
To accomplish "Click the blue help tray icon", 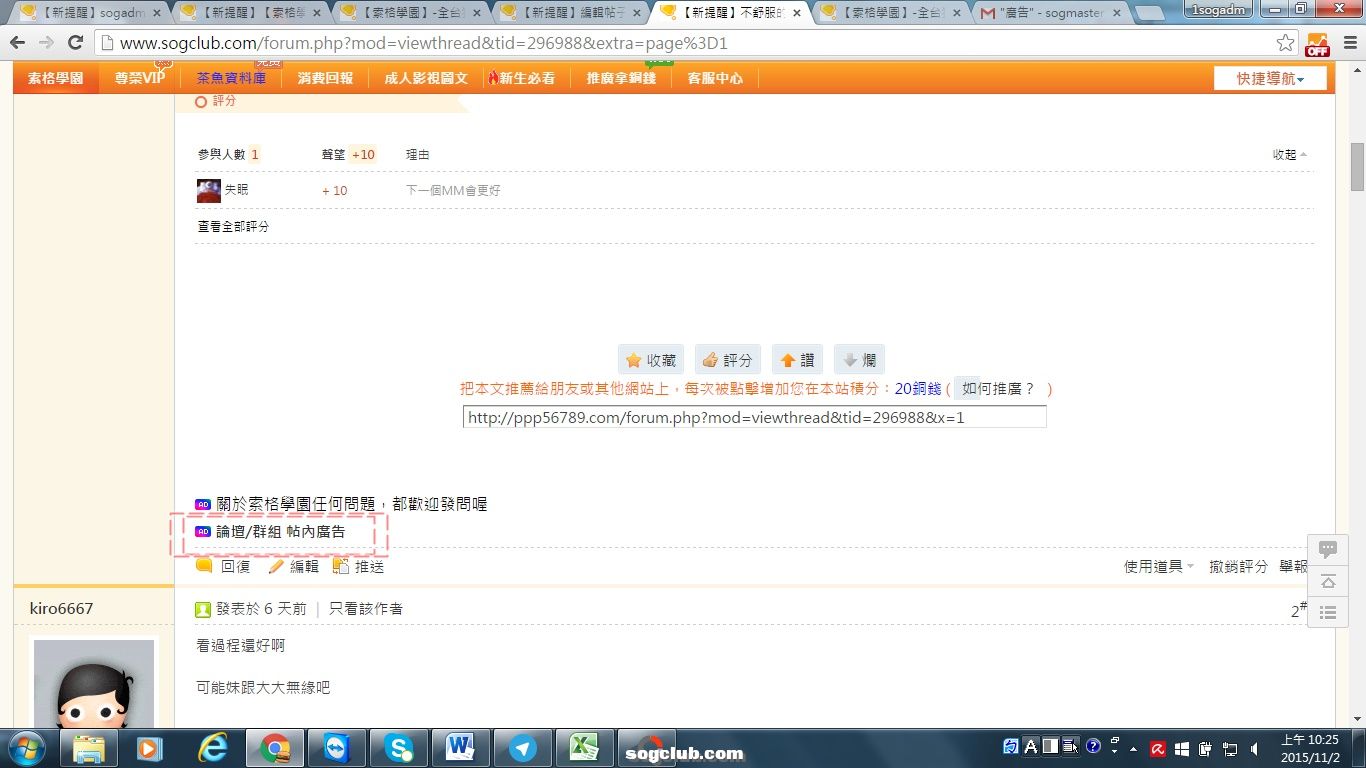I will click(1093, 746).
